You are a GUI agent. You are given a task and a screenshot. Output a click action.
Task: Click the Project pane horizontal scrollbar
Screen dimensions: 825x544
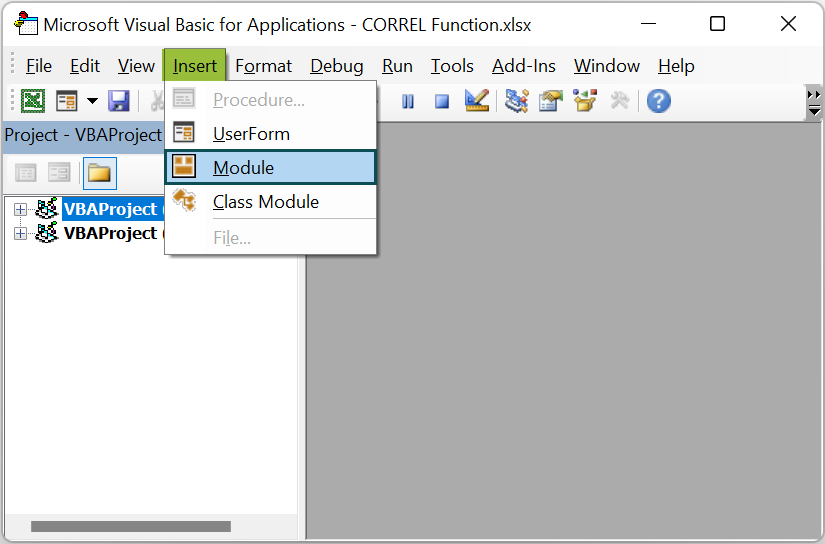pyautogui.click(x=130, y=526)
